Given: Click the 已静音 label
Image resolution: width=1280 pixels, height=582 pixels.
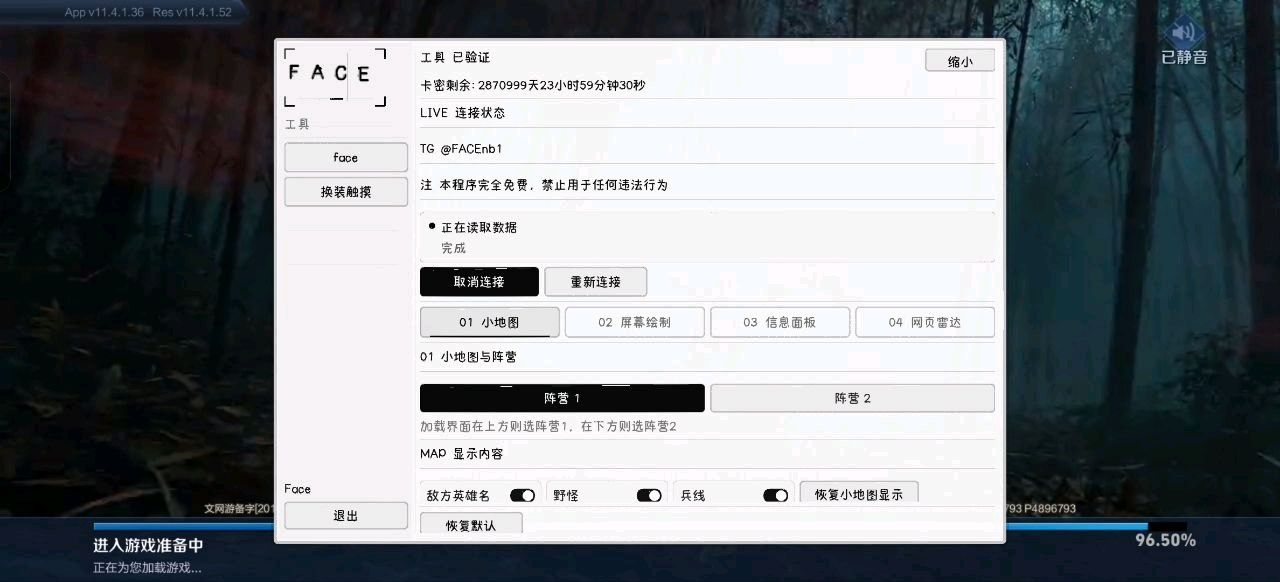Looking at the screenshot, I should coord(1184,57).
